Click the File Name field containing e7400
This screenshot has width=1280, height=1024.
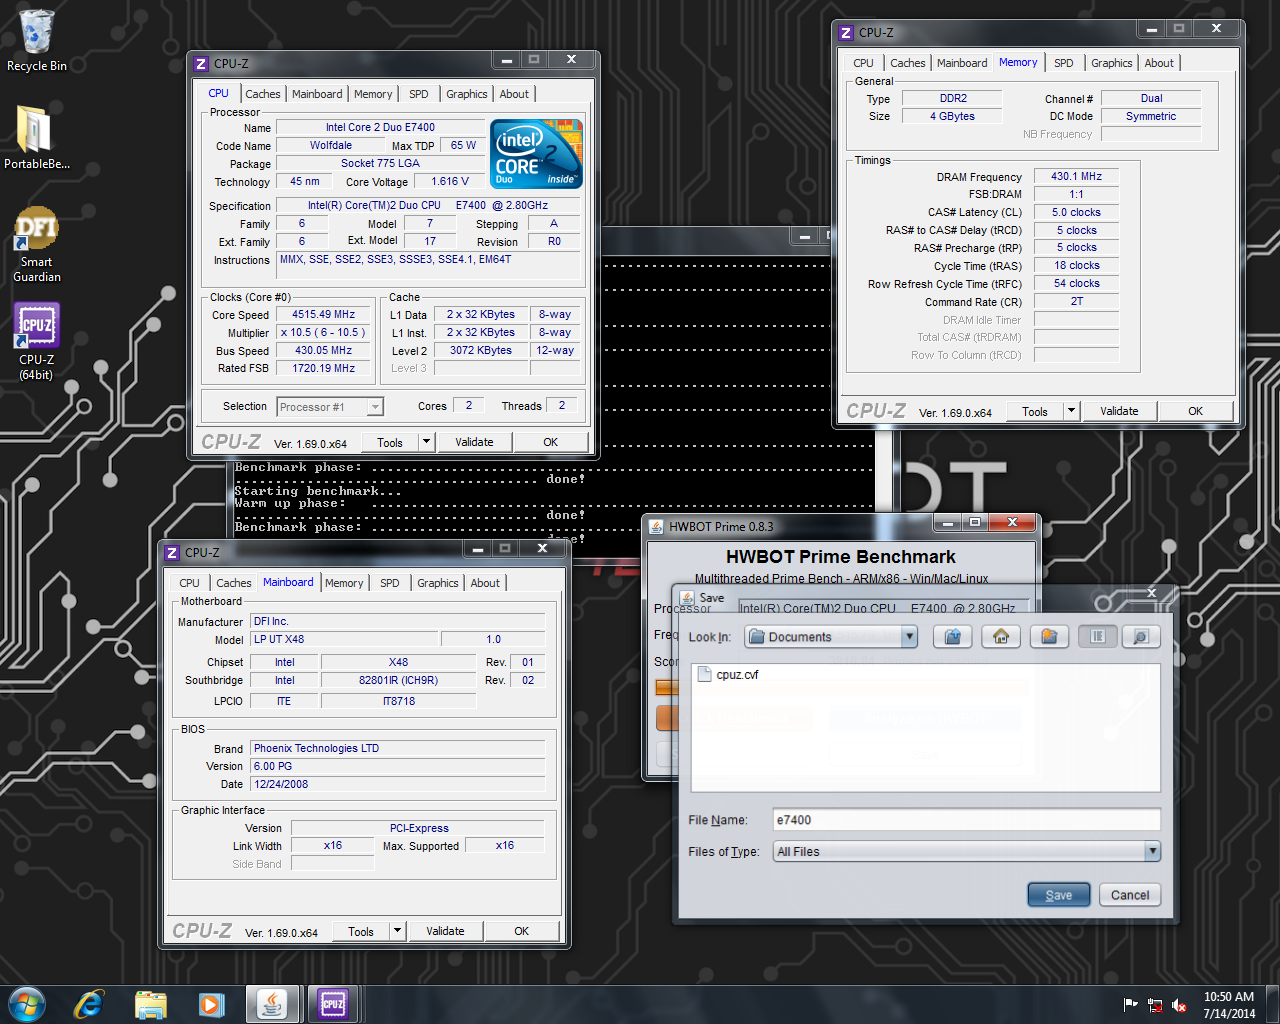pos(966,820)
